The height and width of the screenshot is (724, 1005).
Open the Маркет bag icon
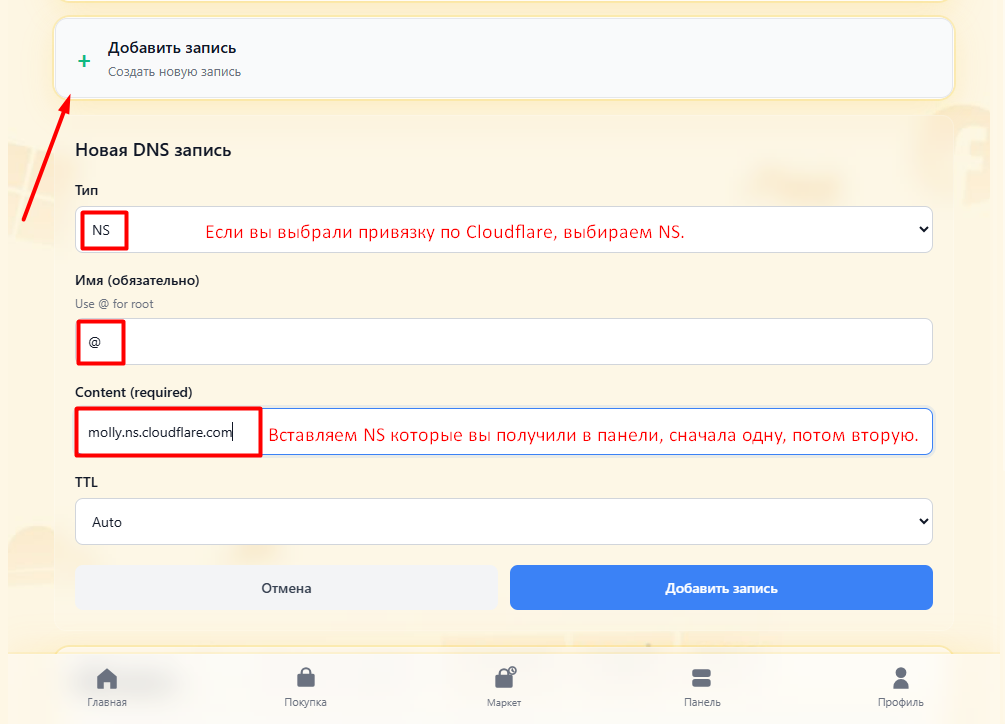504,679
